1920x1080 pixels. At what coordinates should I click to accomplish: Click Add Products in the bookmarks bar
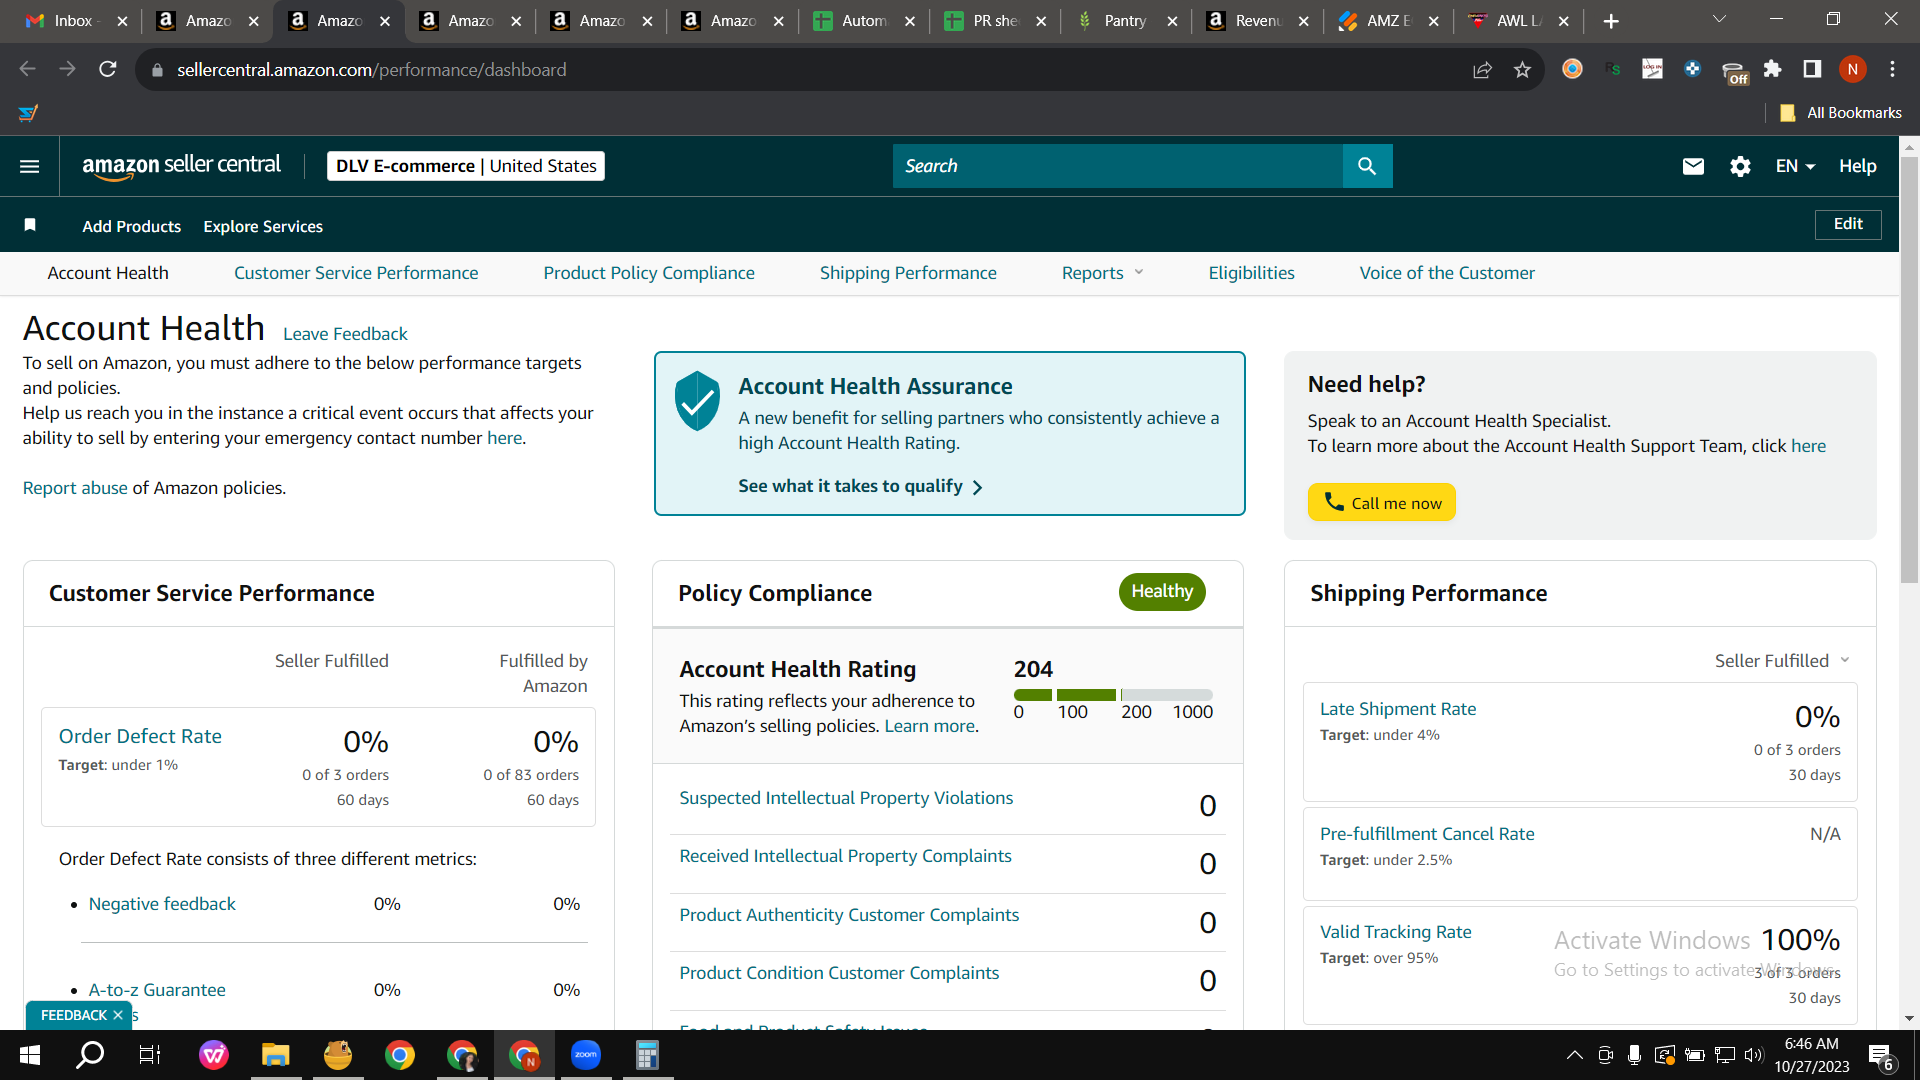tap(132, 226)
